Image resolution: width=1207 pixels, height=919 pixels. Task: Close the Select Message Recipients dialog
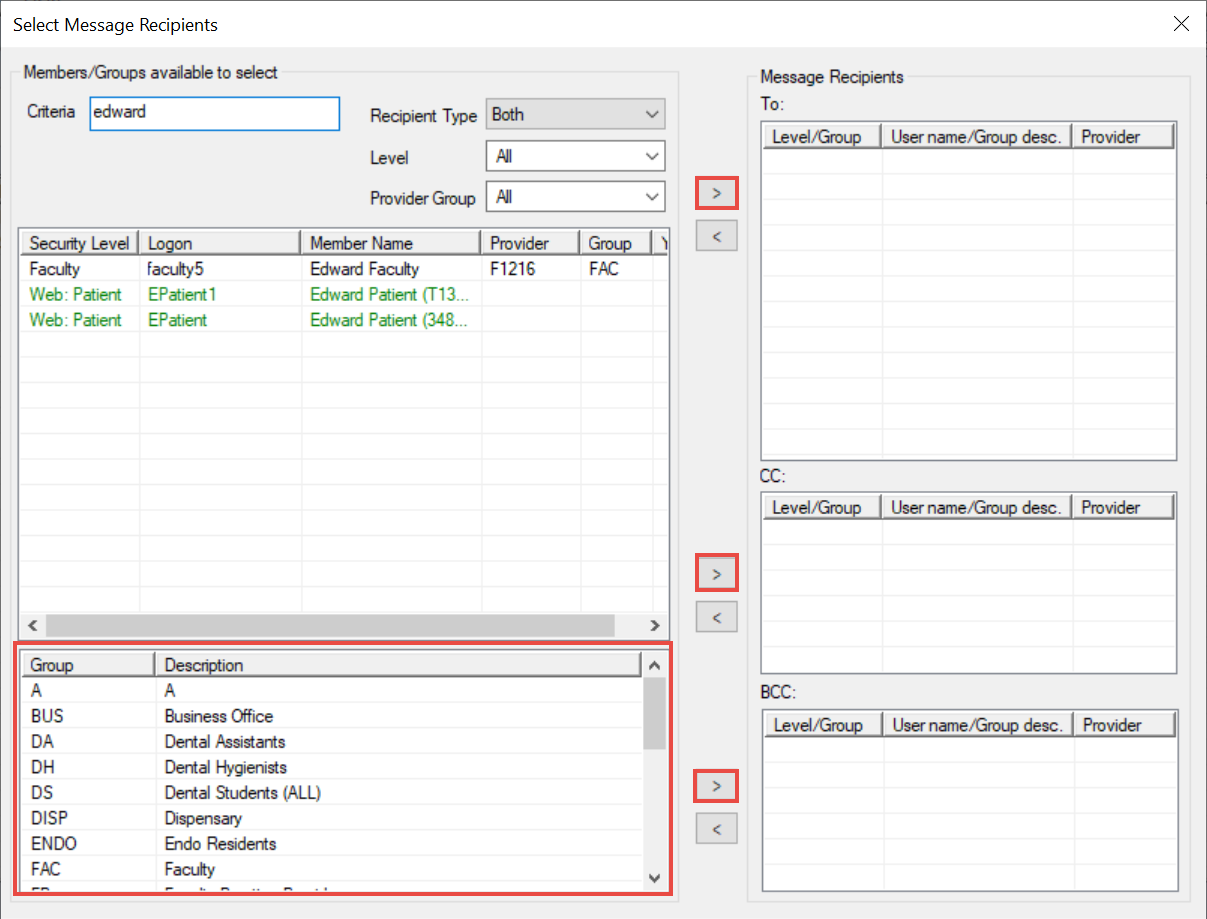tap(1181, 24)
